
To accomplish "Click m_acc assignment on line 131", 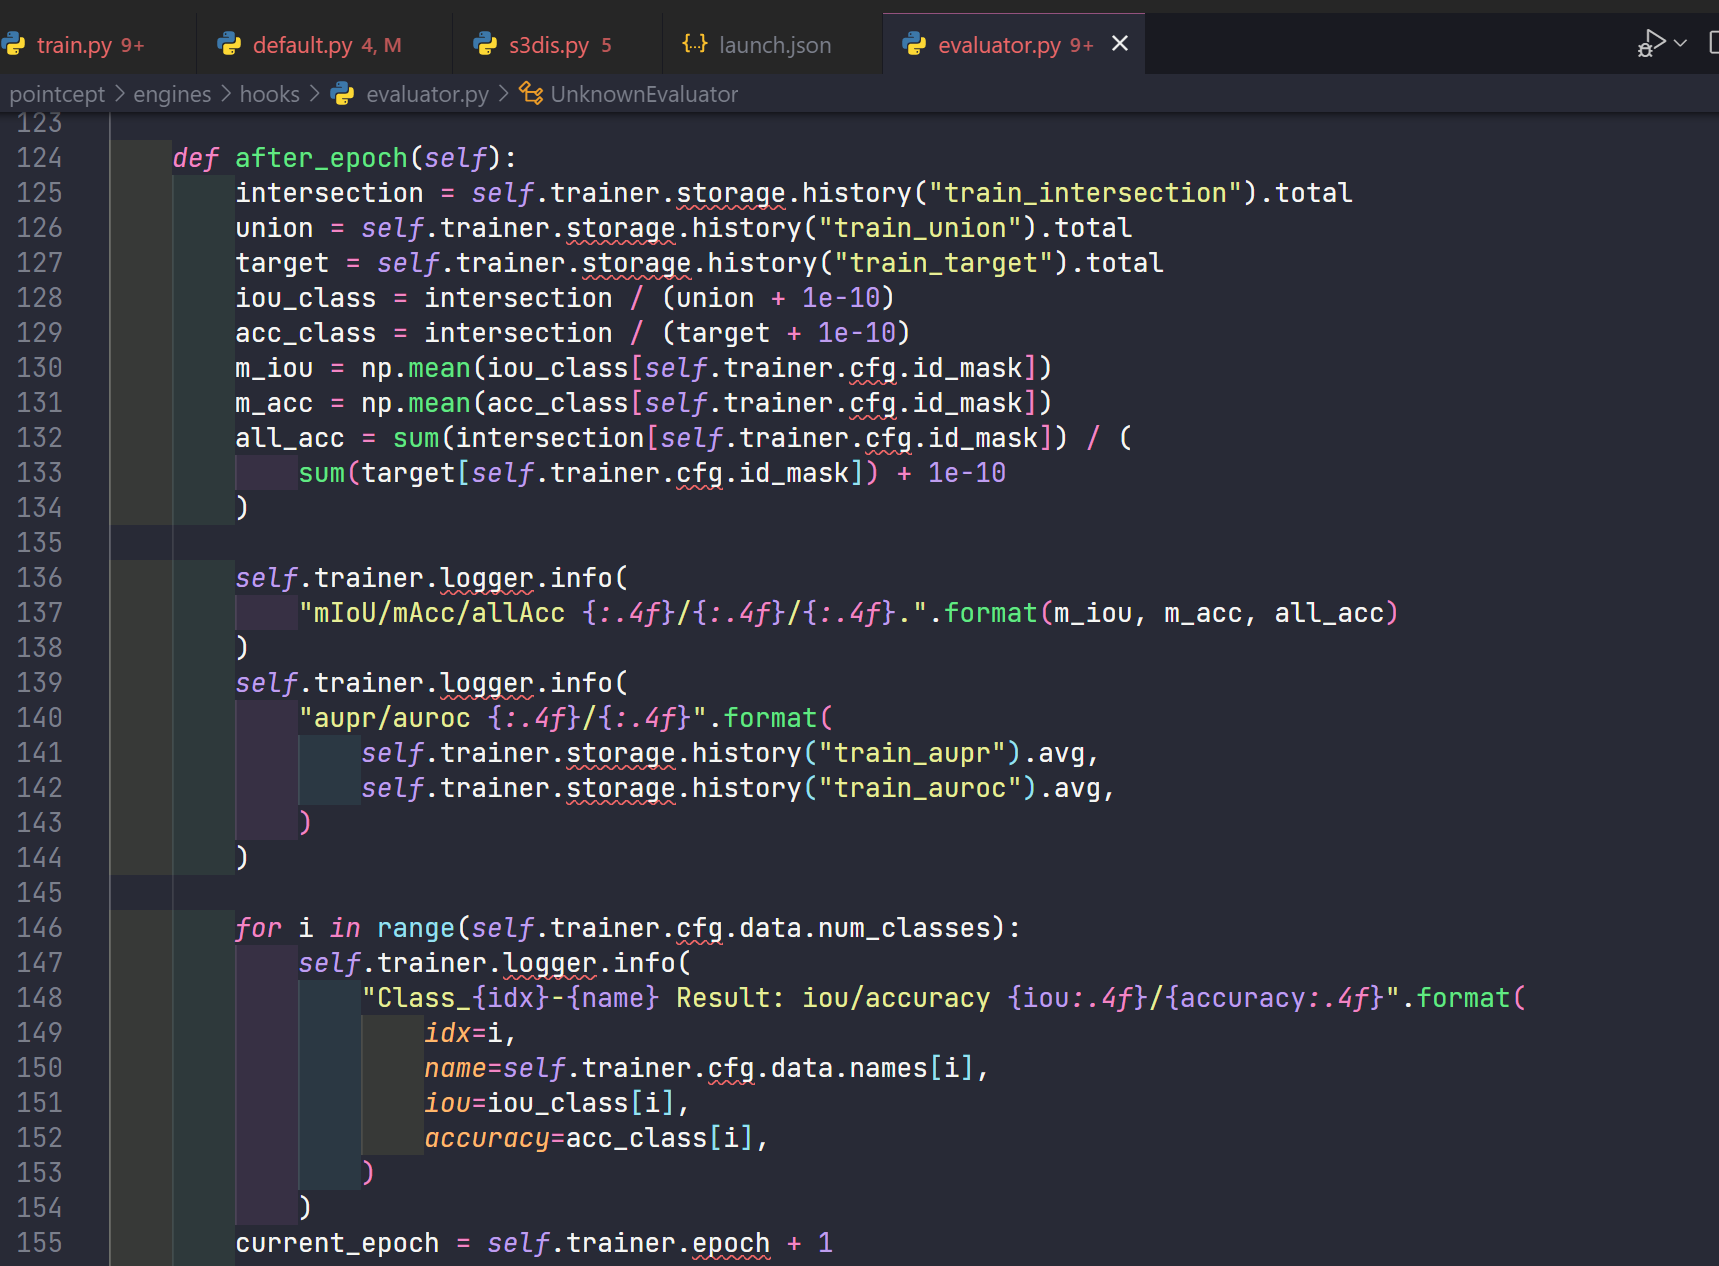I will click(x=274, y=403).
